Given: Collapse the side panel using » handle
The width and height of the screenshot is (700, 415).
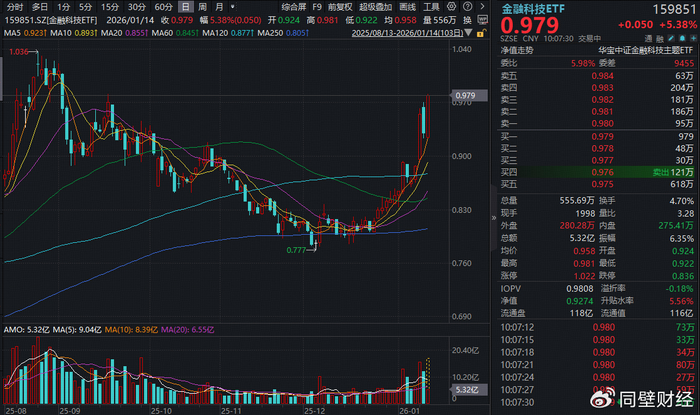Looking at the screenshot, I should point(494,218).
